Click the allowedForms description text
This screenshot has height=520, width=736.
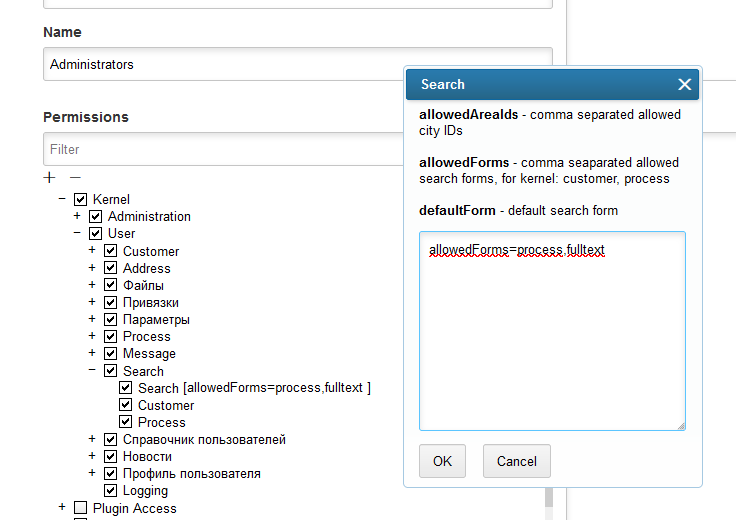tap(549, 170)
